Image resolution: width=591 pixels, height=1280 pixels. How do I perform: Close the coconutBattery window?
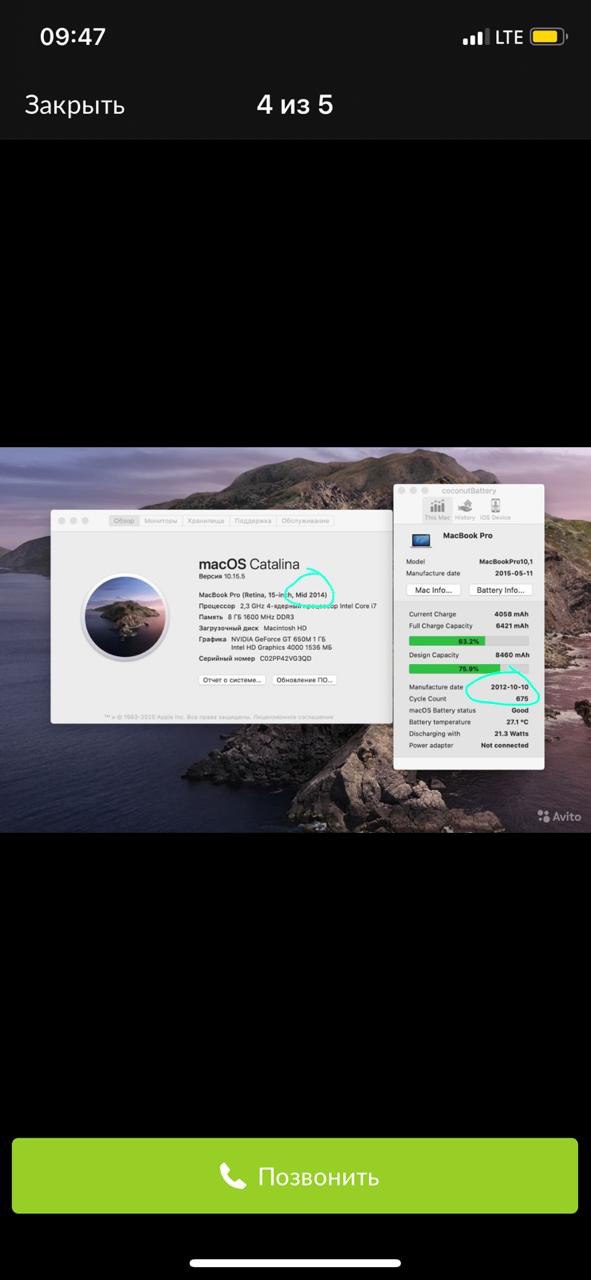(403, 491)
